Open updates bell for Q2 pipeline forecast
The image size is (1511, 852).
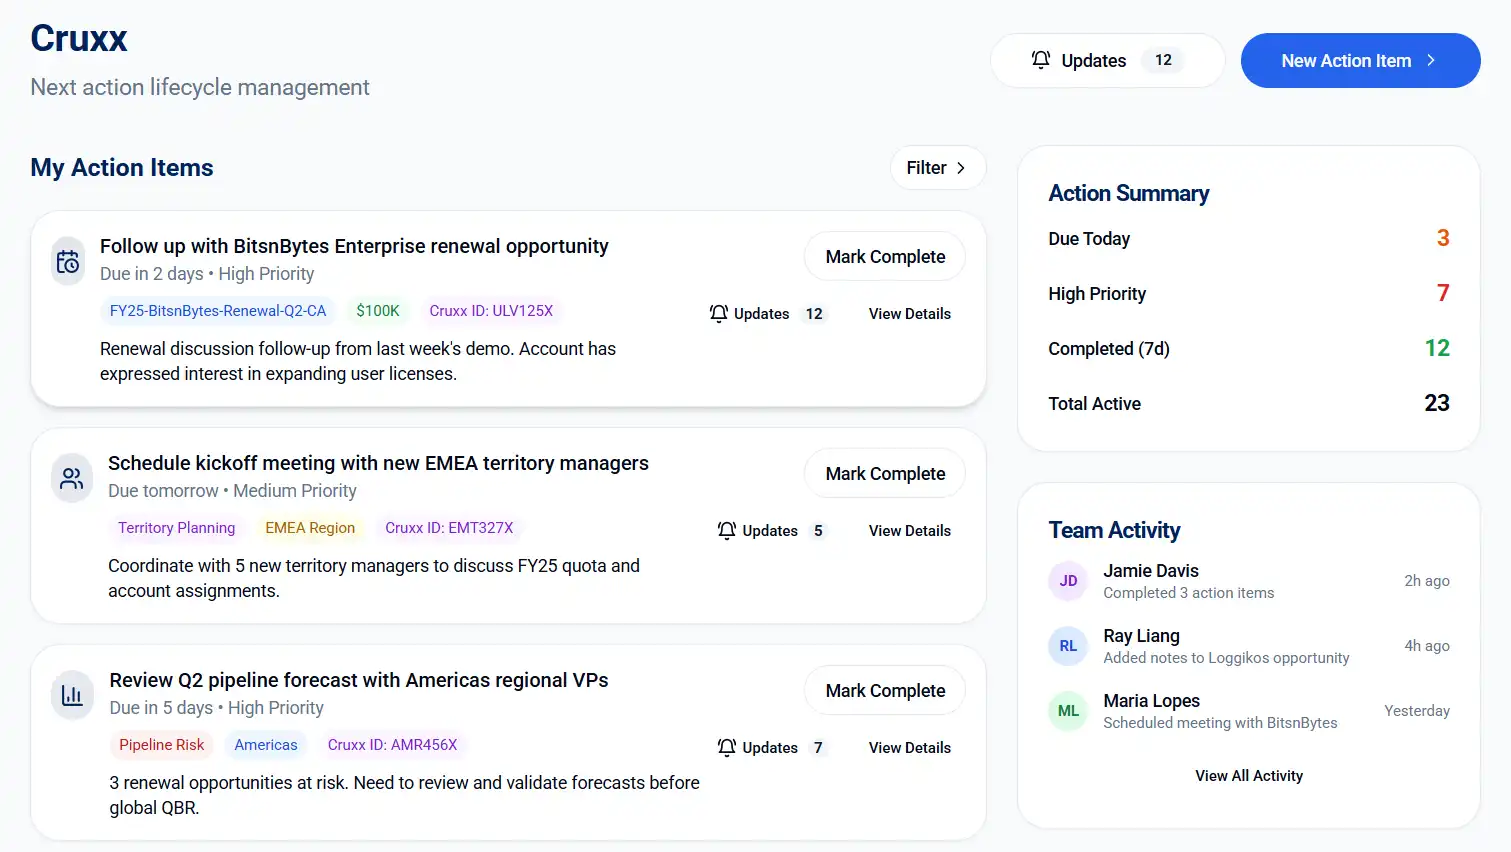[727, 748]
